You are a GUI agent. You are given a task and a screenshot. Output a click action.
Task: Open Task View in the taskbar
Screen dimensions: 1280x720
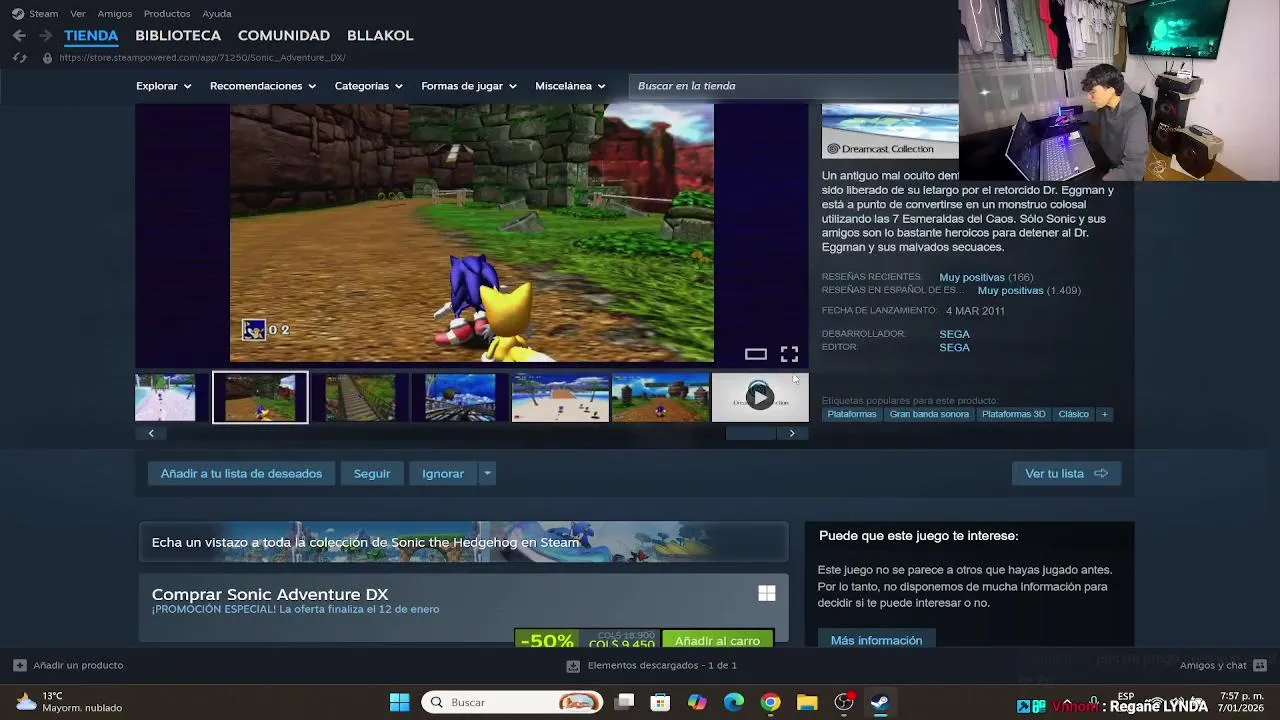pos(624,702)
